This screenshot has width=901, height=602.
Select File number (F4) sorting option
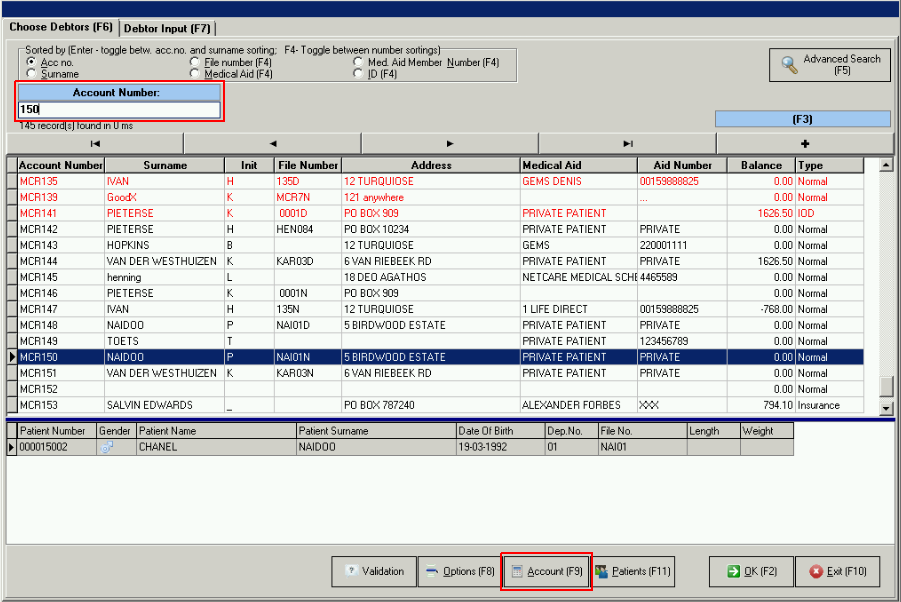pyautogui.click(x=195, y=63)
